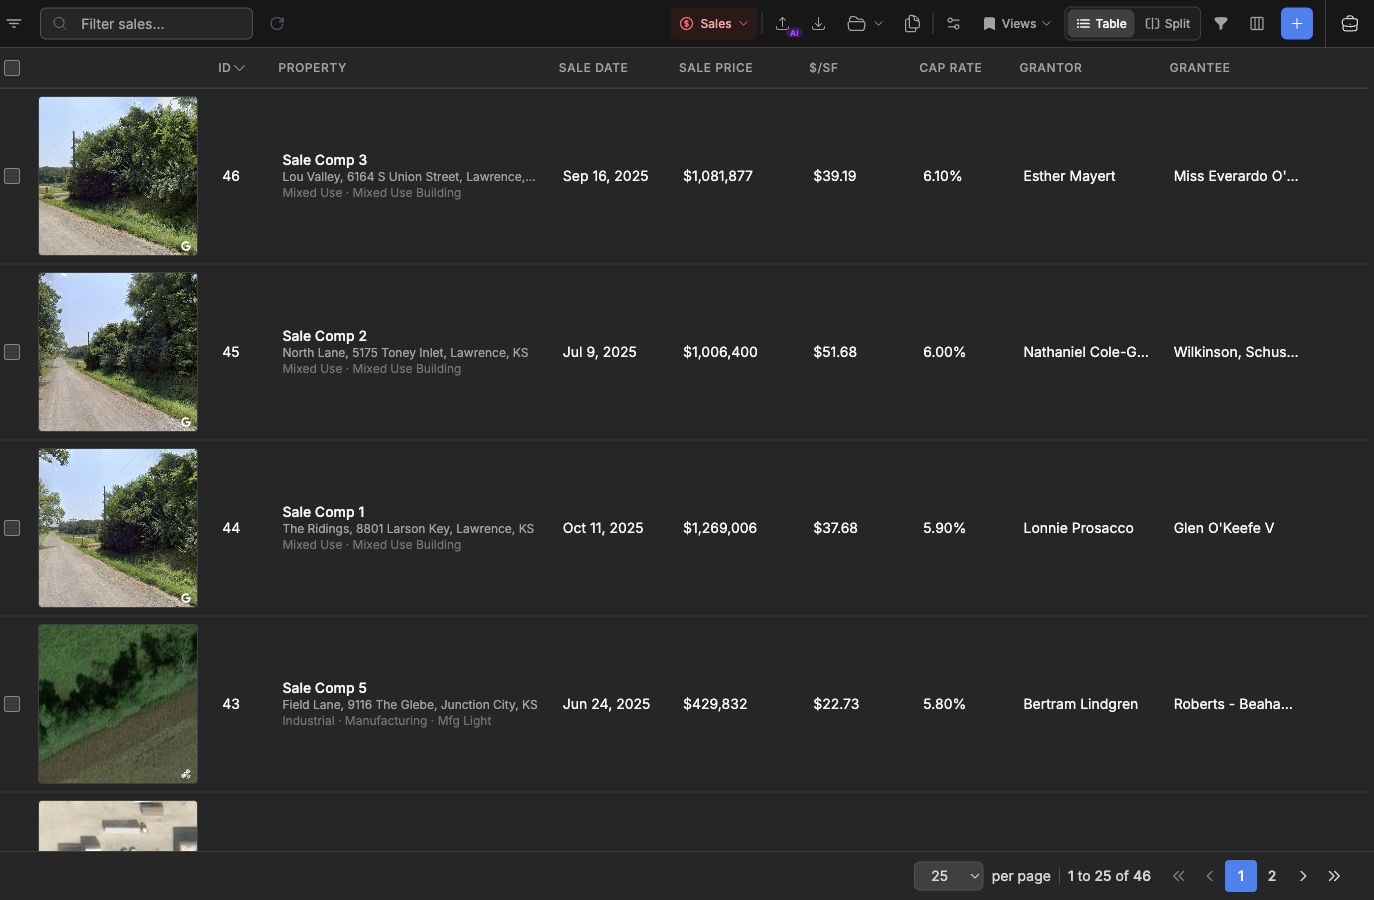
Task: Click the sale price $1,081,877
Action: tap(718, 176)
